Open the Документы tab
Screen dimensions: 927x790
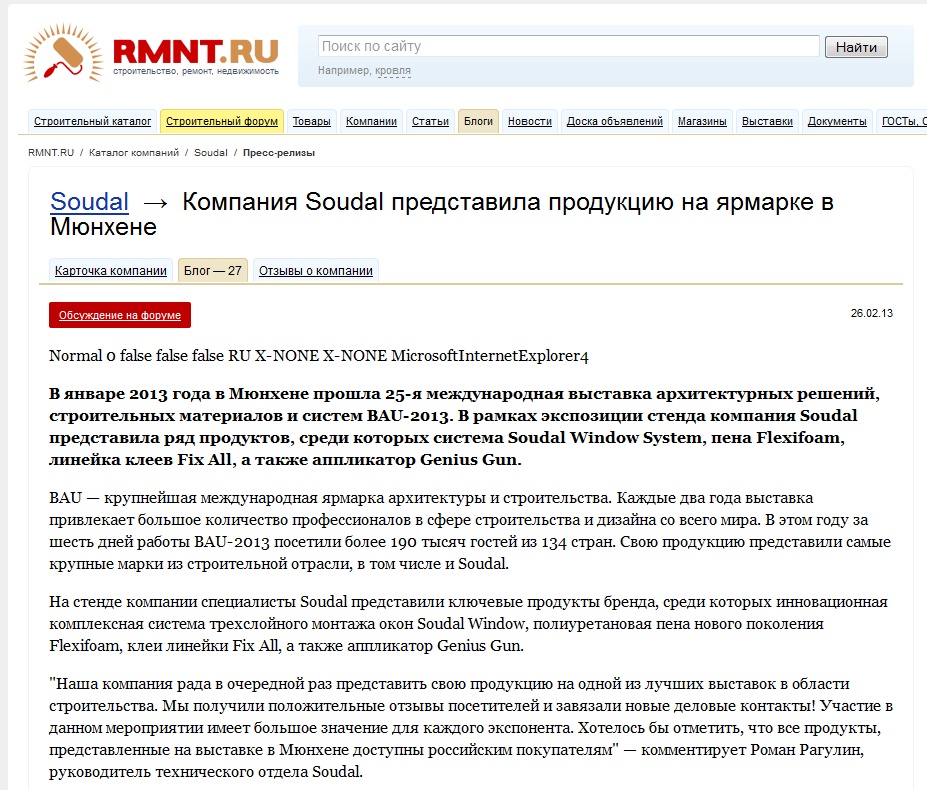click(x=837, y=121)
